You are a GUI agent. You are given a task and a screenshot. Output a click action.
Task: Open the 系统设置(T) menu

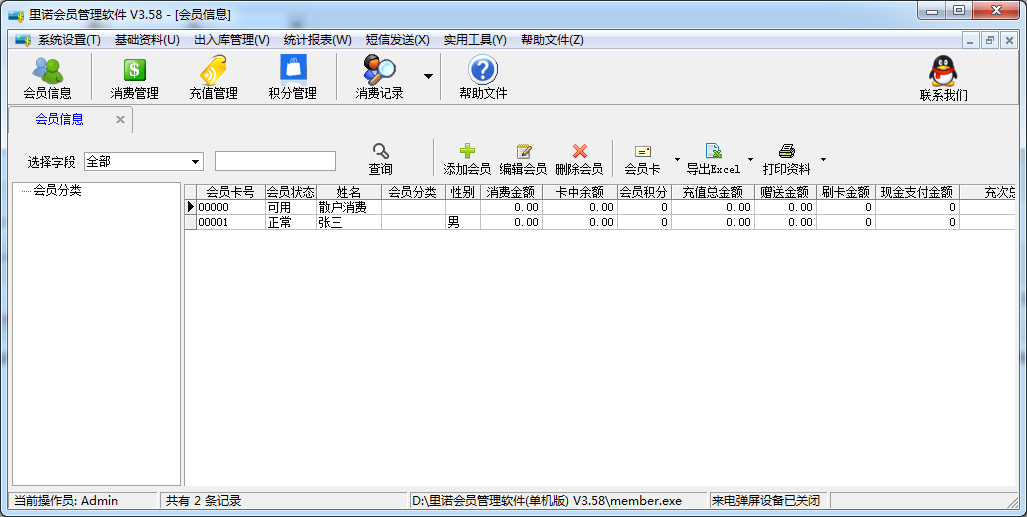69,40
